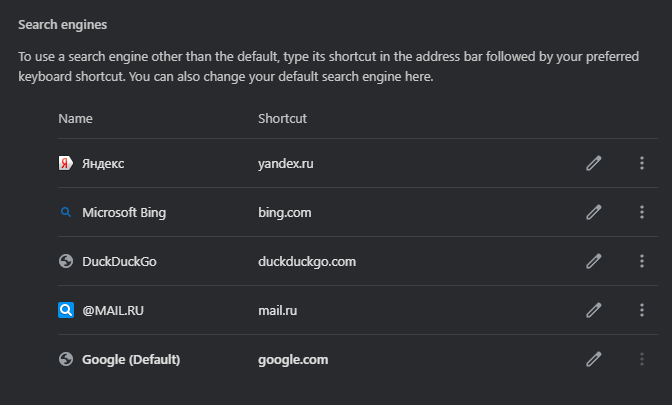Click the Google globe icon

[x=66, y=359]
